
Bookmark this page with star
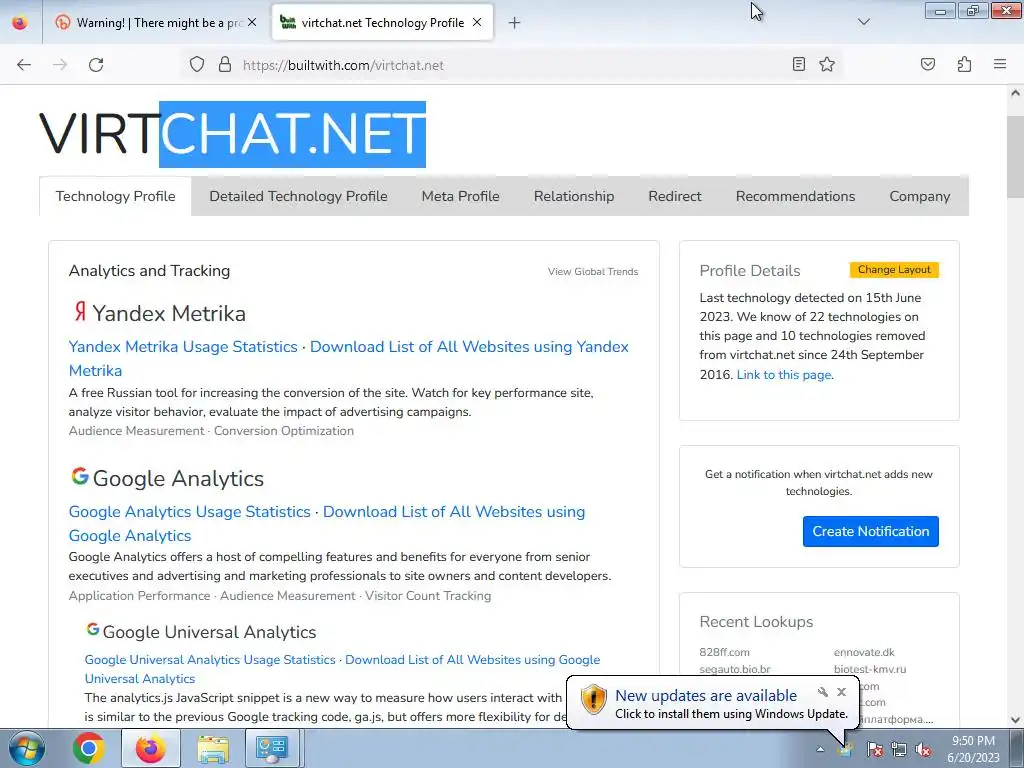tap(827, 64)
